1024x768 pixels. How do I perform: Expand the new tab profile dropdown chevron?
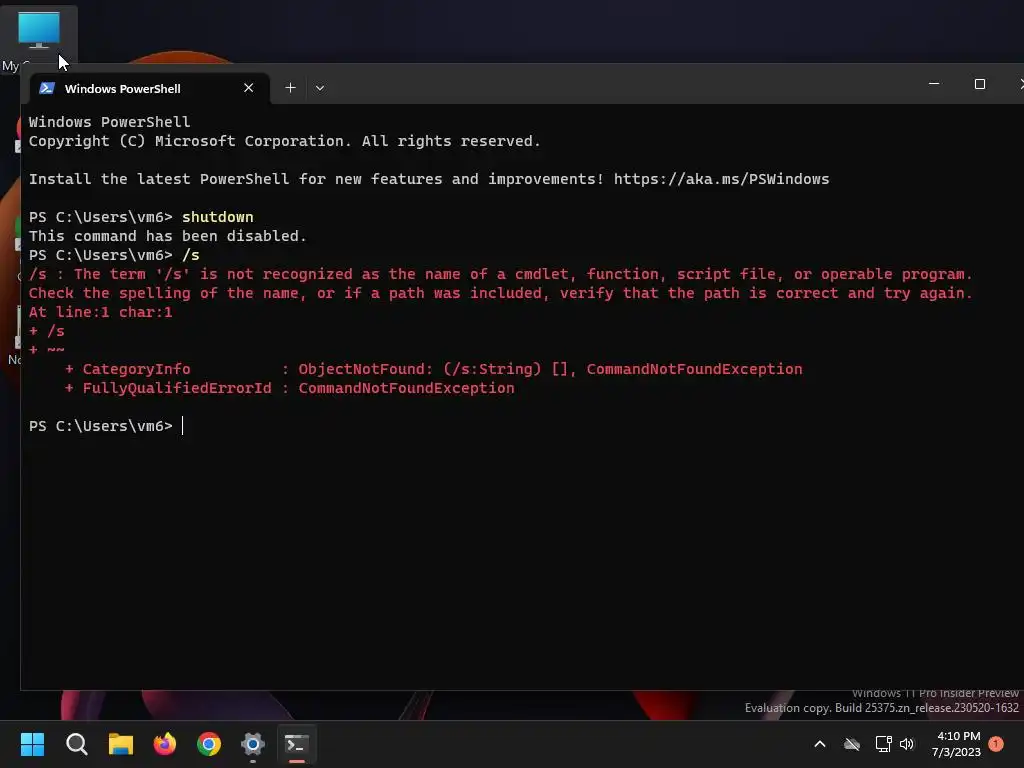(320, 88)
